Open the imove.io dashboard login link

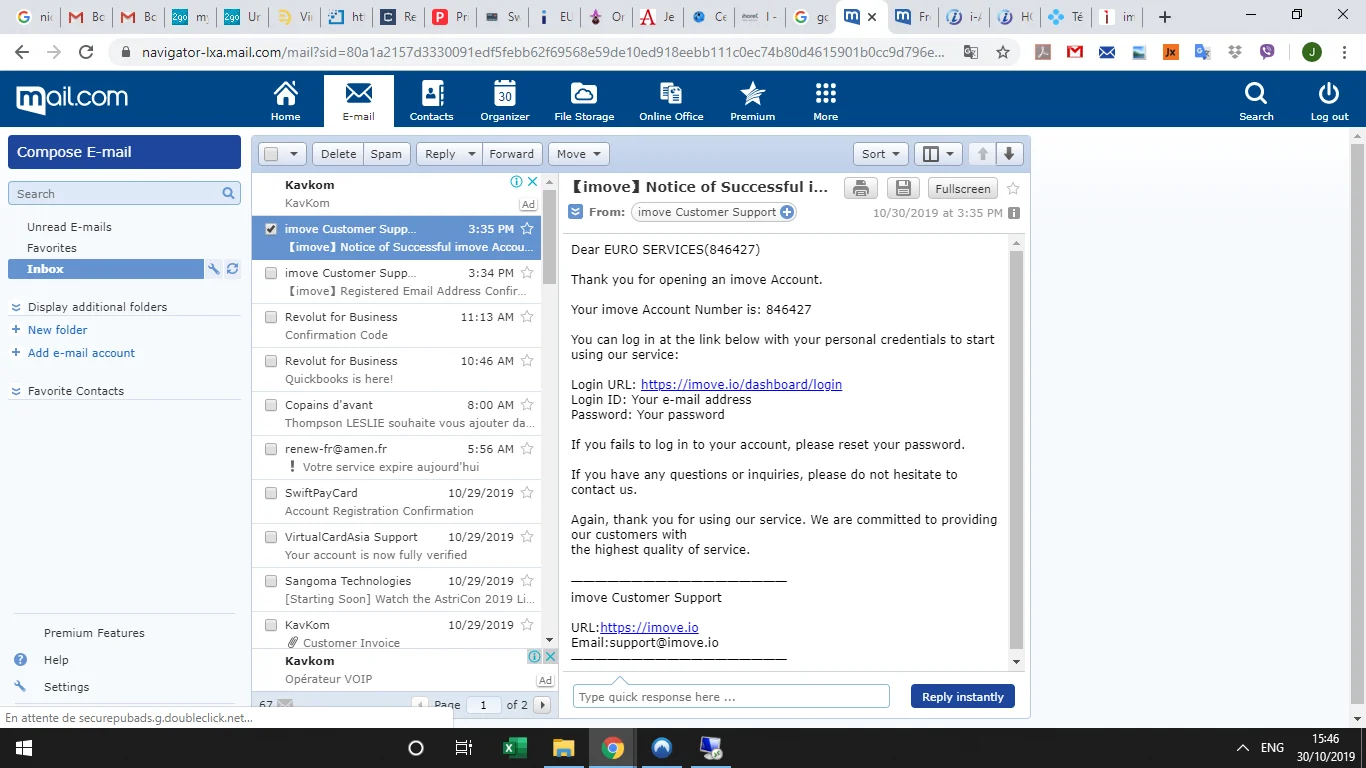pos(741,384)
